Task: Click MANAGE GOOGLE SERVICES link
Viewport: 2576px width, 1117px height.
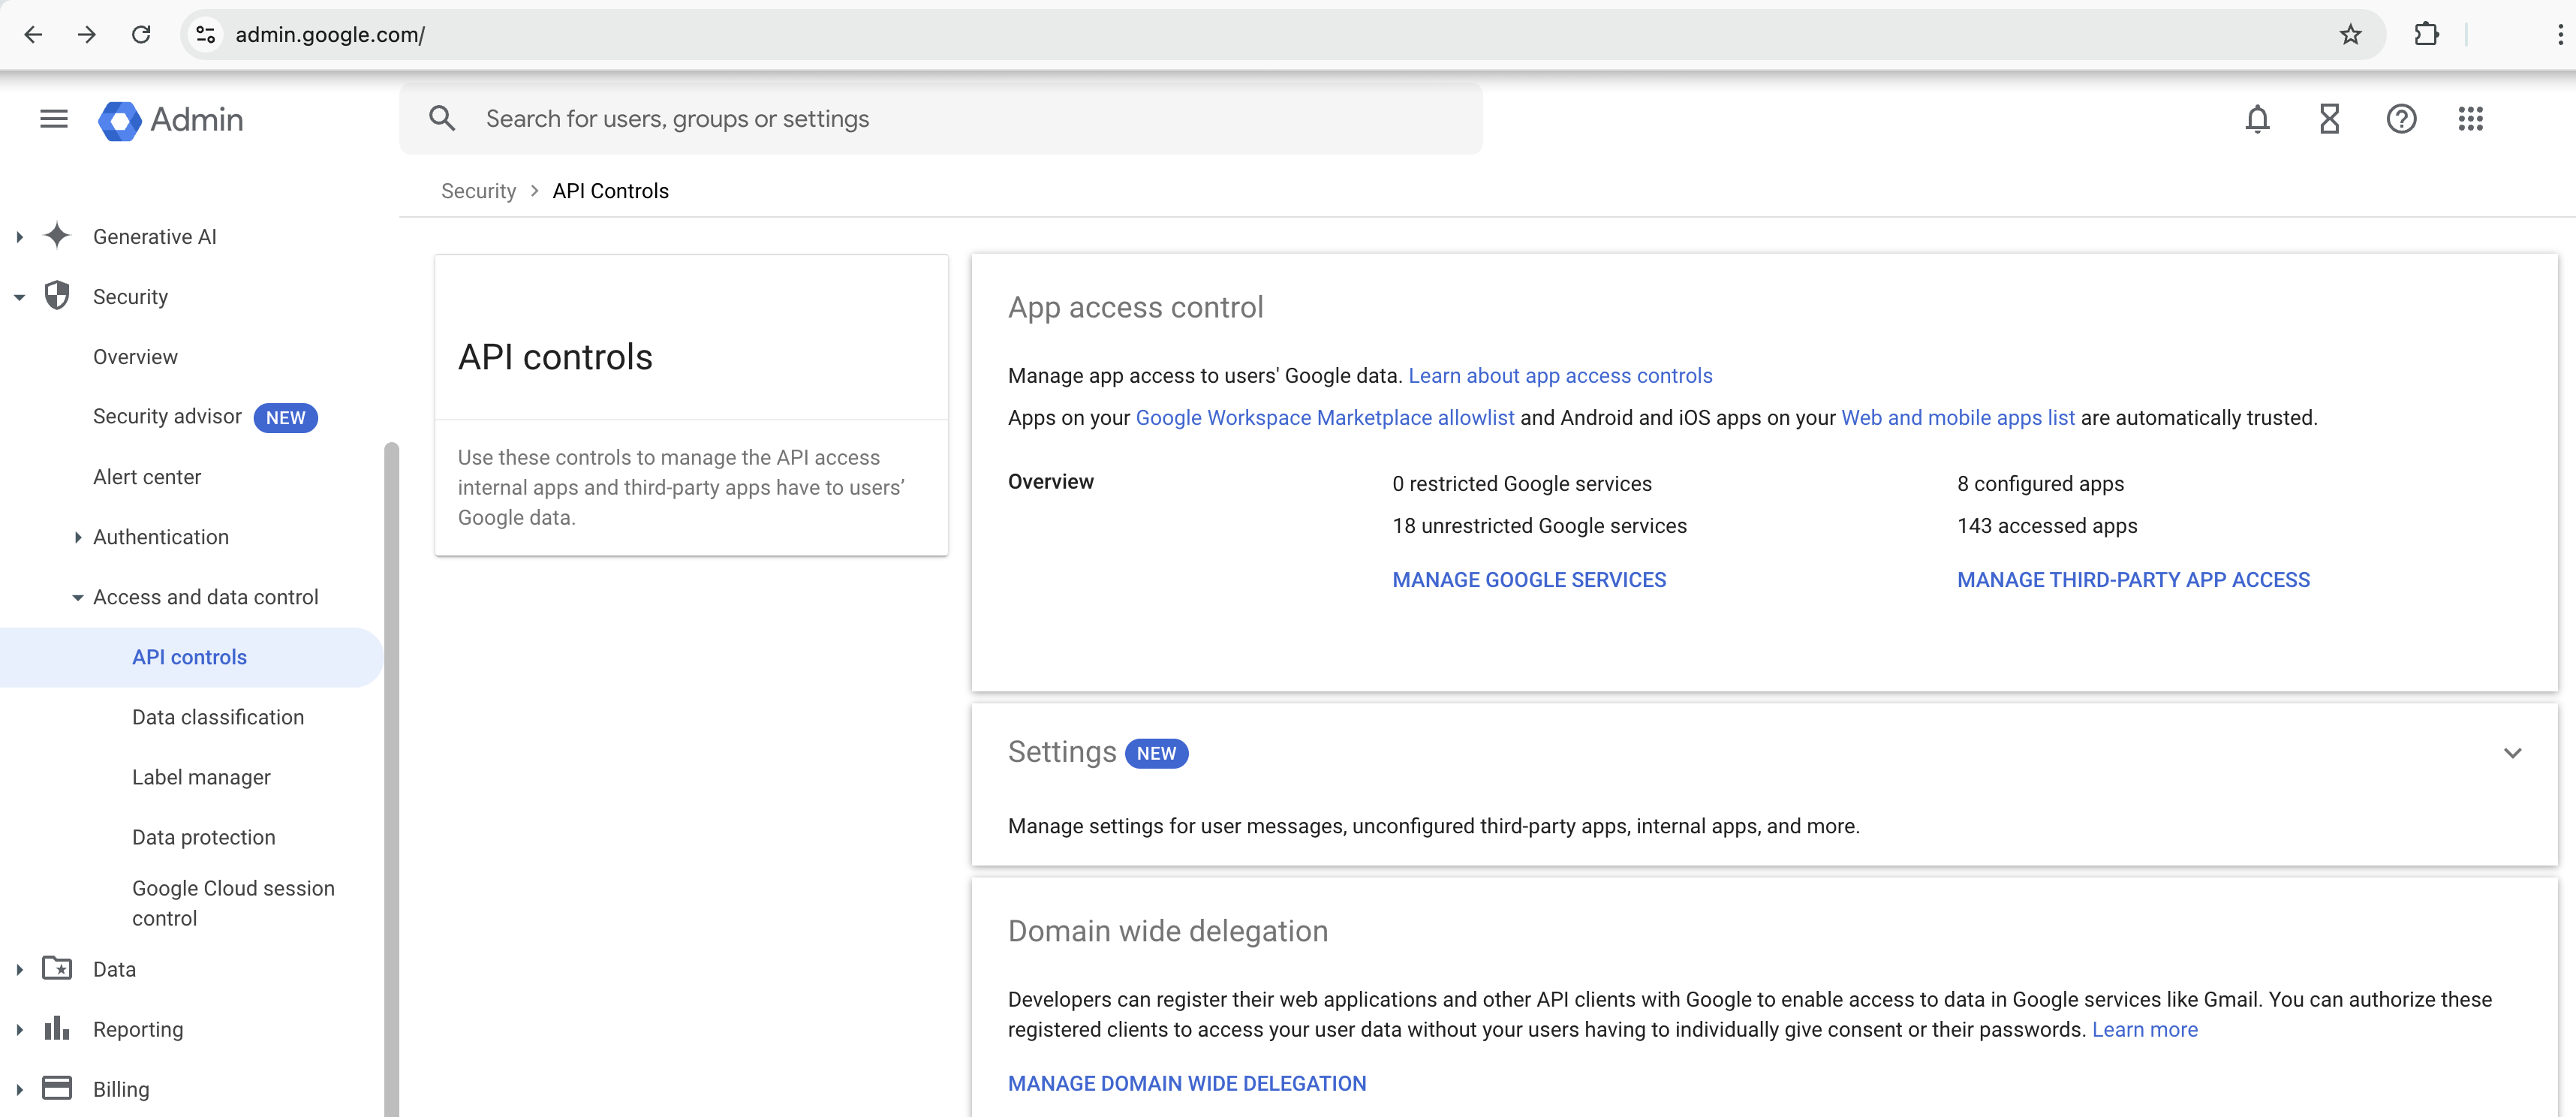Action: point(1528,580)
